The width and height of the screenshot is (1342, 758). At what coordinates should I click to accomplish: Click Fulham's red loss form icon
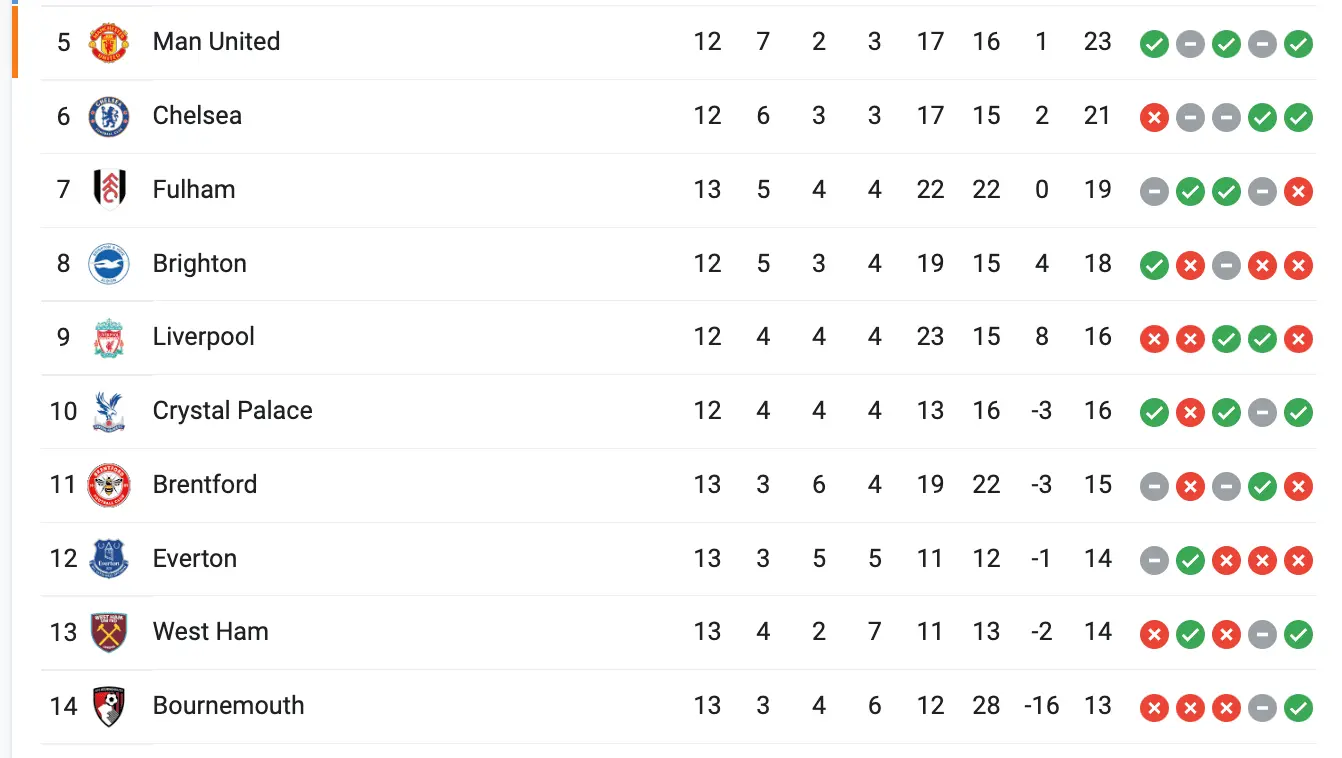click(x=1298, y=191)
